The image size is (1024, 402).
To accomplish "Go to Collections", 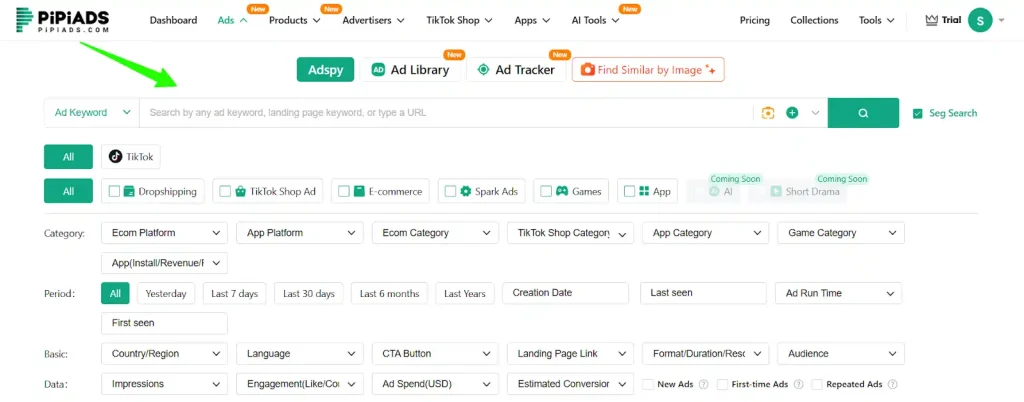I will [x=814, y=20].
